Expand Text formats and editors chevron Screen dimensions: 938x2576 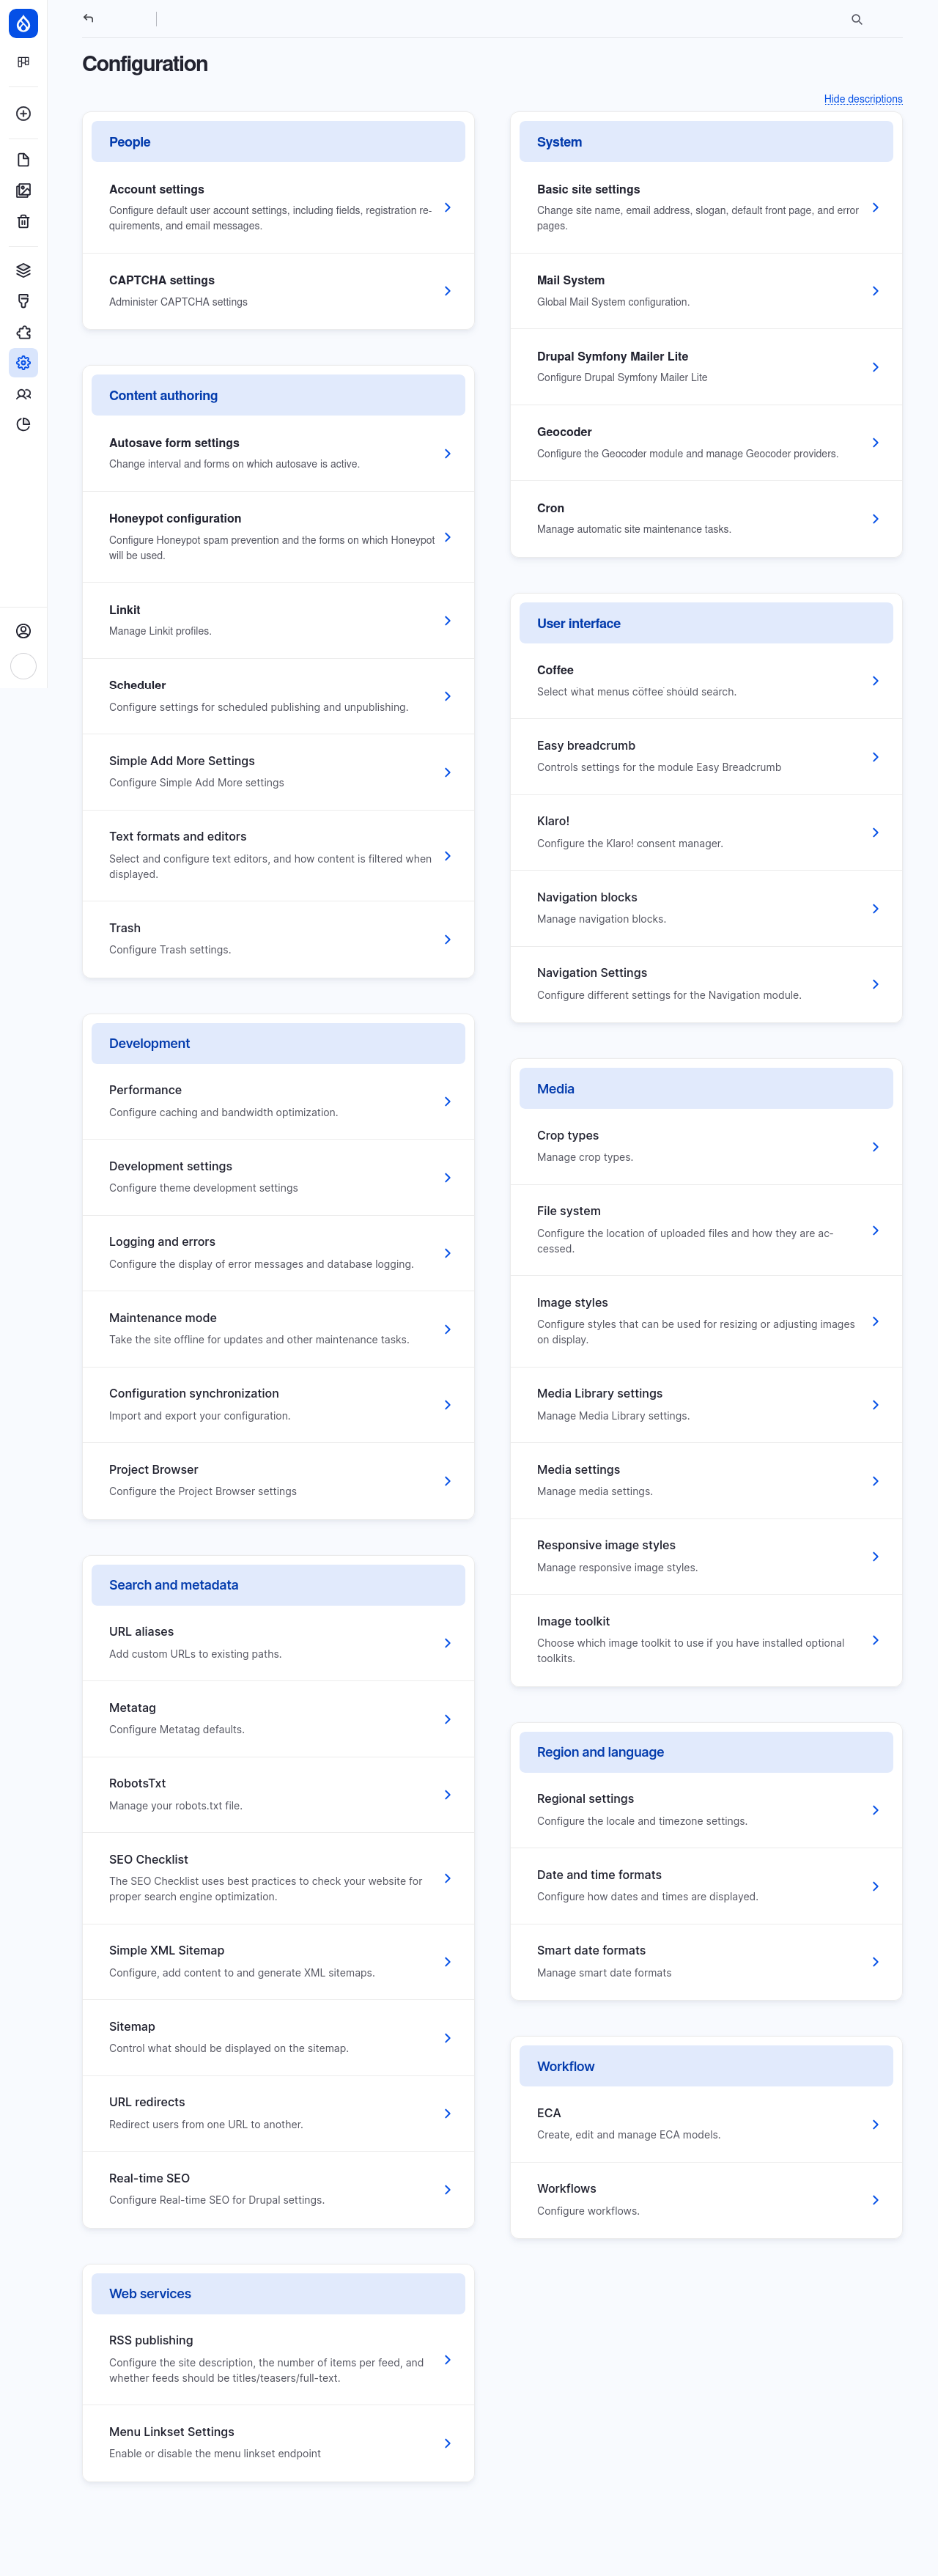pos(447,856)
